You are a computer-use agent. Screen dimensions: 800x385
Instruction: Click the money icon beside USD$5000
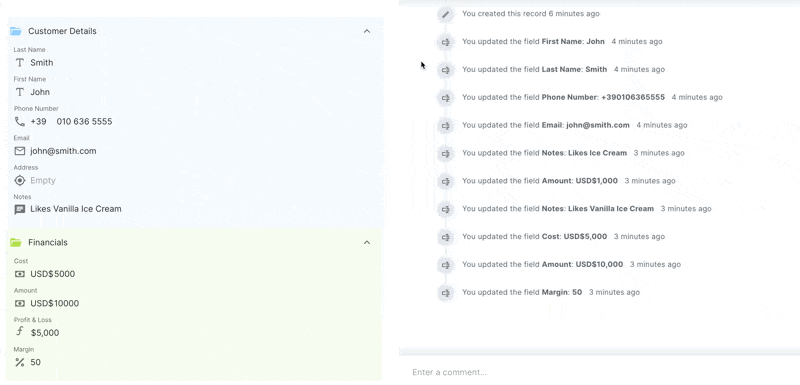19,274
